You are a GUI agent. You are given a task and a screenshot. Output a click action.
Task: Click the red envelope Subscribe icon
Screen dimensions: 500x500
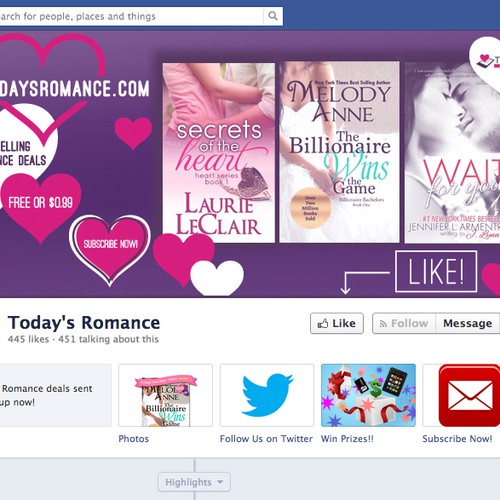pos(469,395)
